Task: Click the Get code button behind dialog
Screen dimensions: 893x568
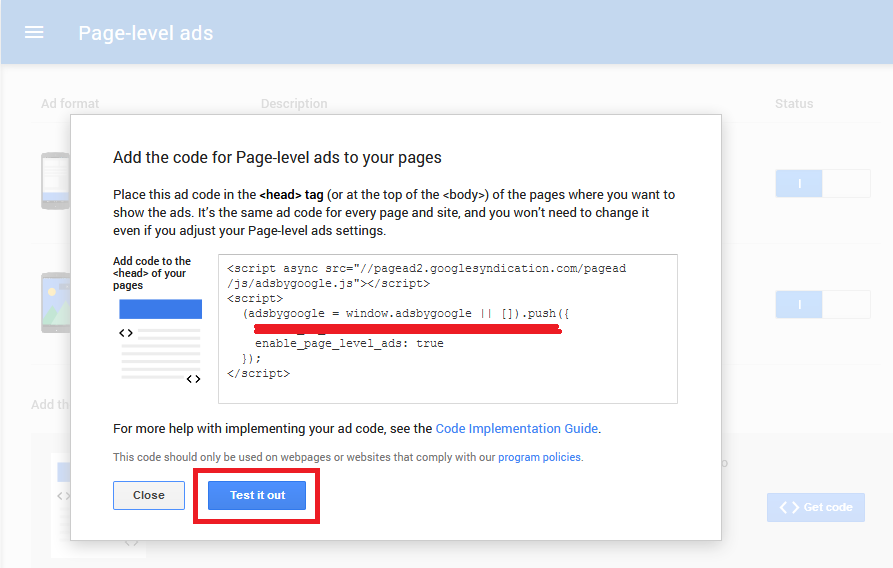Action: click(816, 507)
